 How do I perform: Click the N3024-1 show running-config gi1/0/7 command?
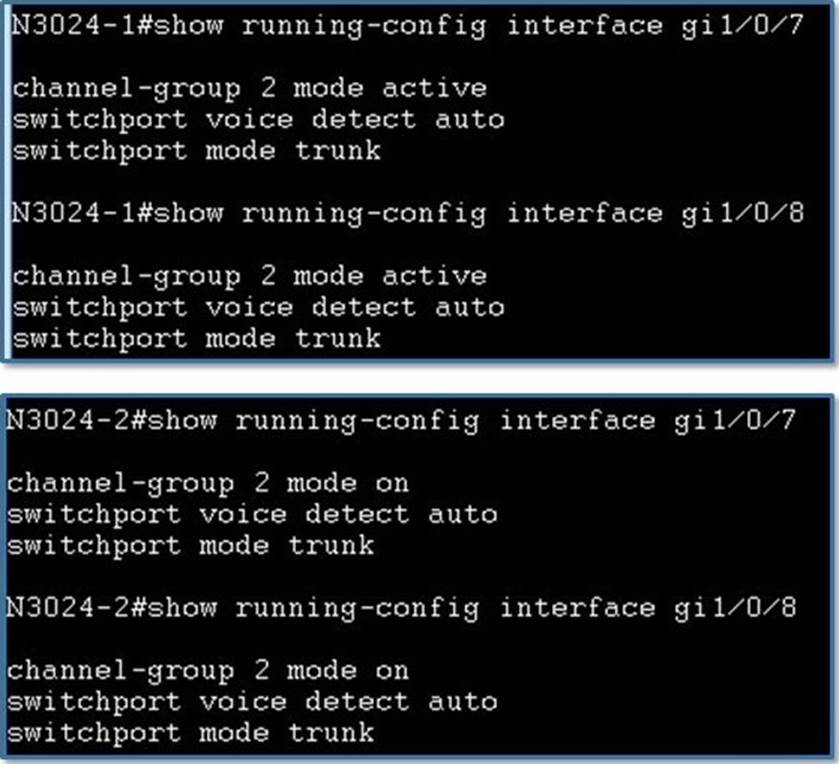[408, 26]
